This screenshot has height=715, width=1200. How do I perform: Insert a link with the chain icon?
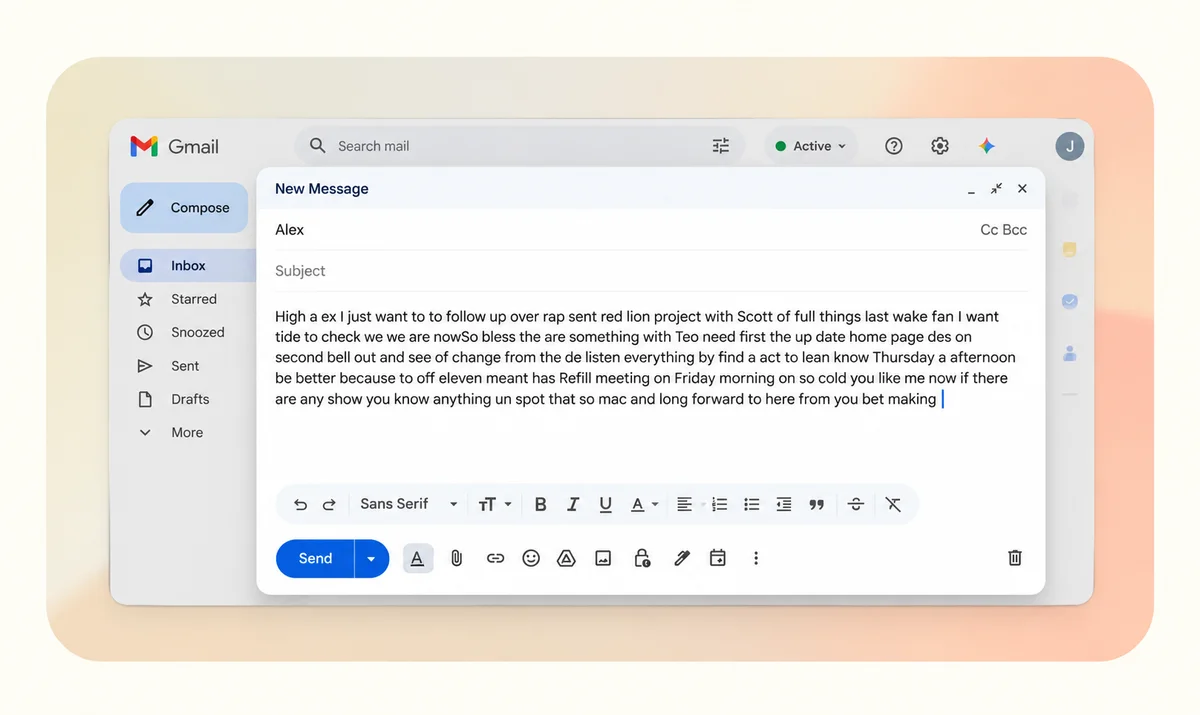tap(495, 559)
